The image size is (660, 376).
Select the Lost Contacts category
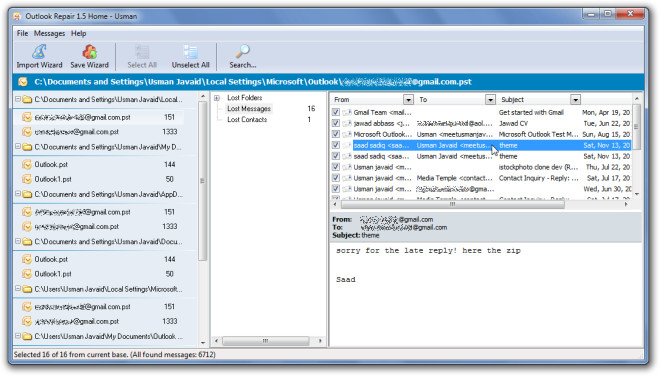coord(247,120)
